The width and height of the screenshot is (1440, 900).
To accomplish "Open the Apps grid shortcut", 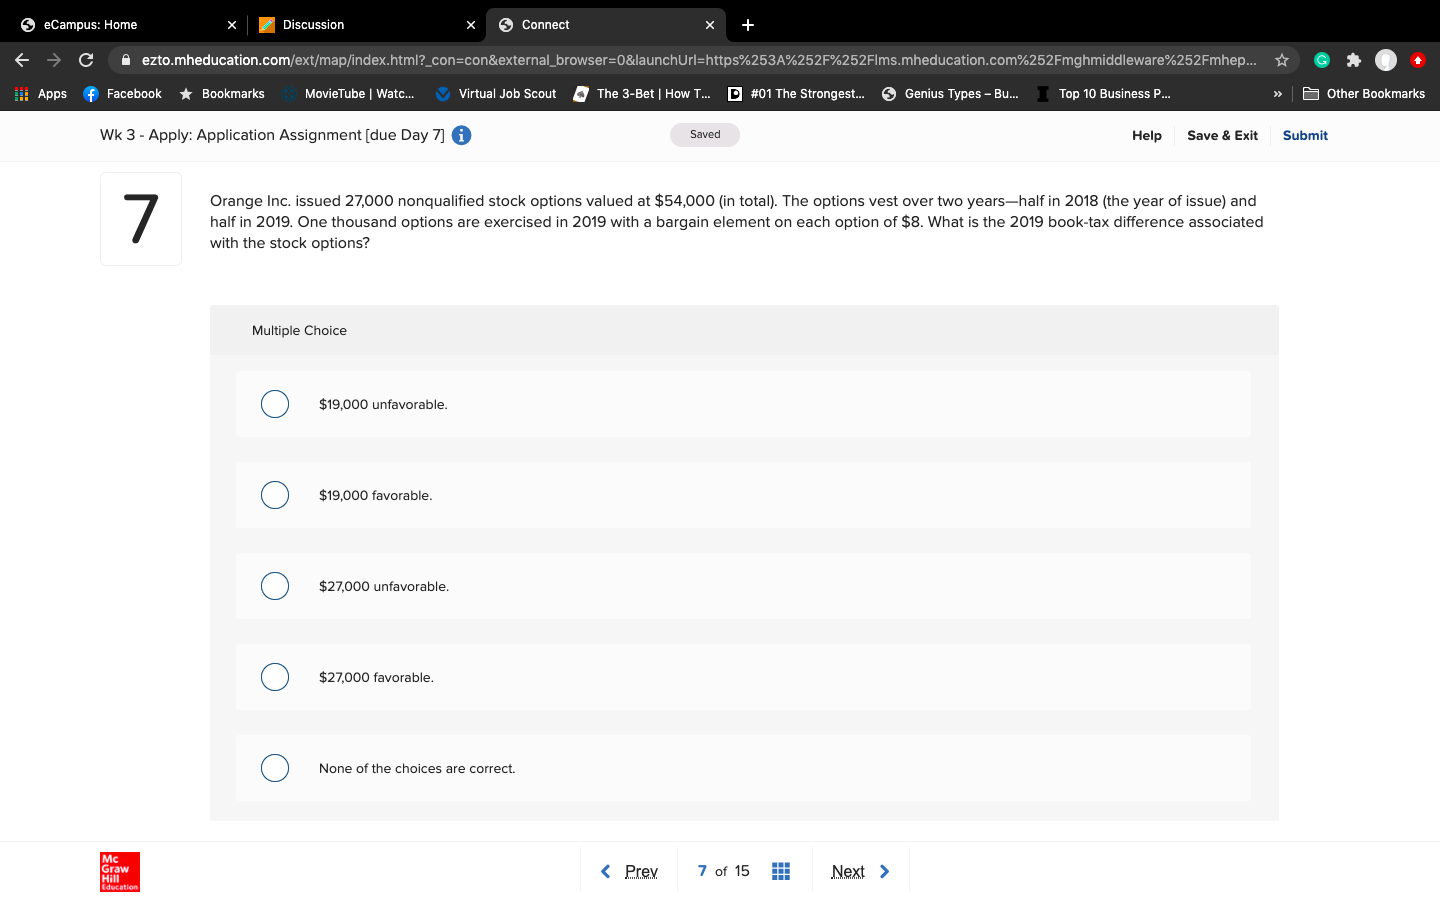I will [x=40, y=94].
